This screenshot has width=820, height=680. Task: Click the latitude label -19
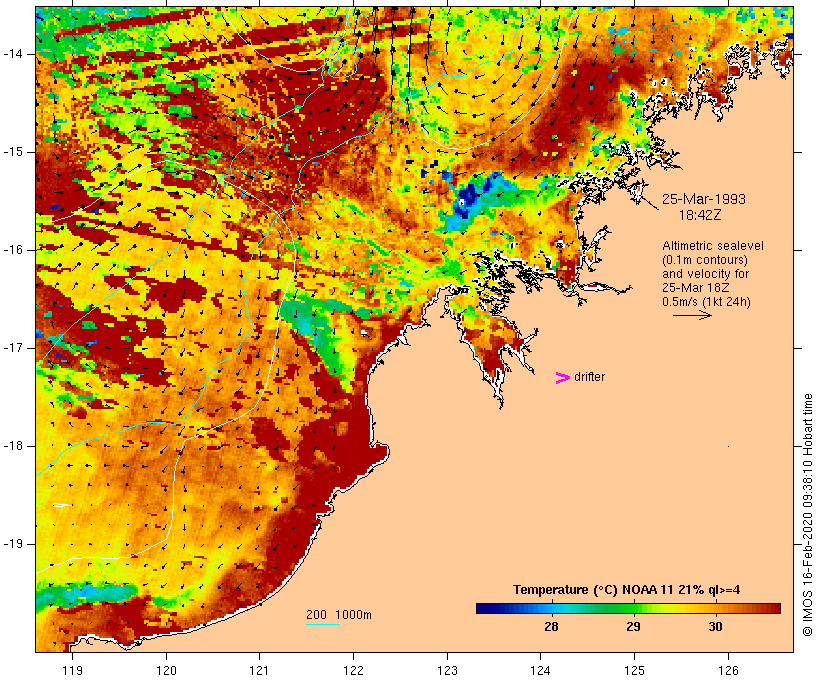tap(12, 544)
